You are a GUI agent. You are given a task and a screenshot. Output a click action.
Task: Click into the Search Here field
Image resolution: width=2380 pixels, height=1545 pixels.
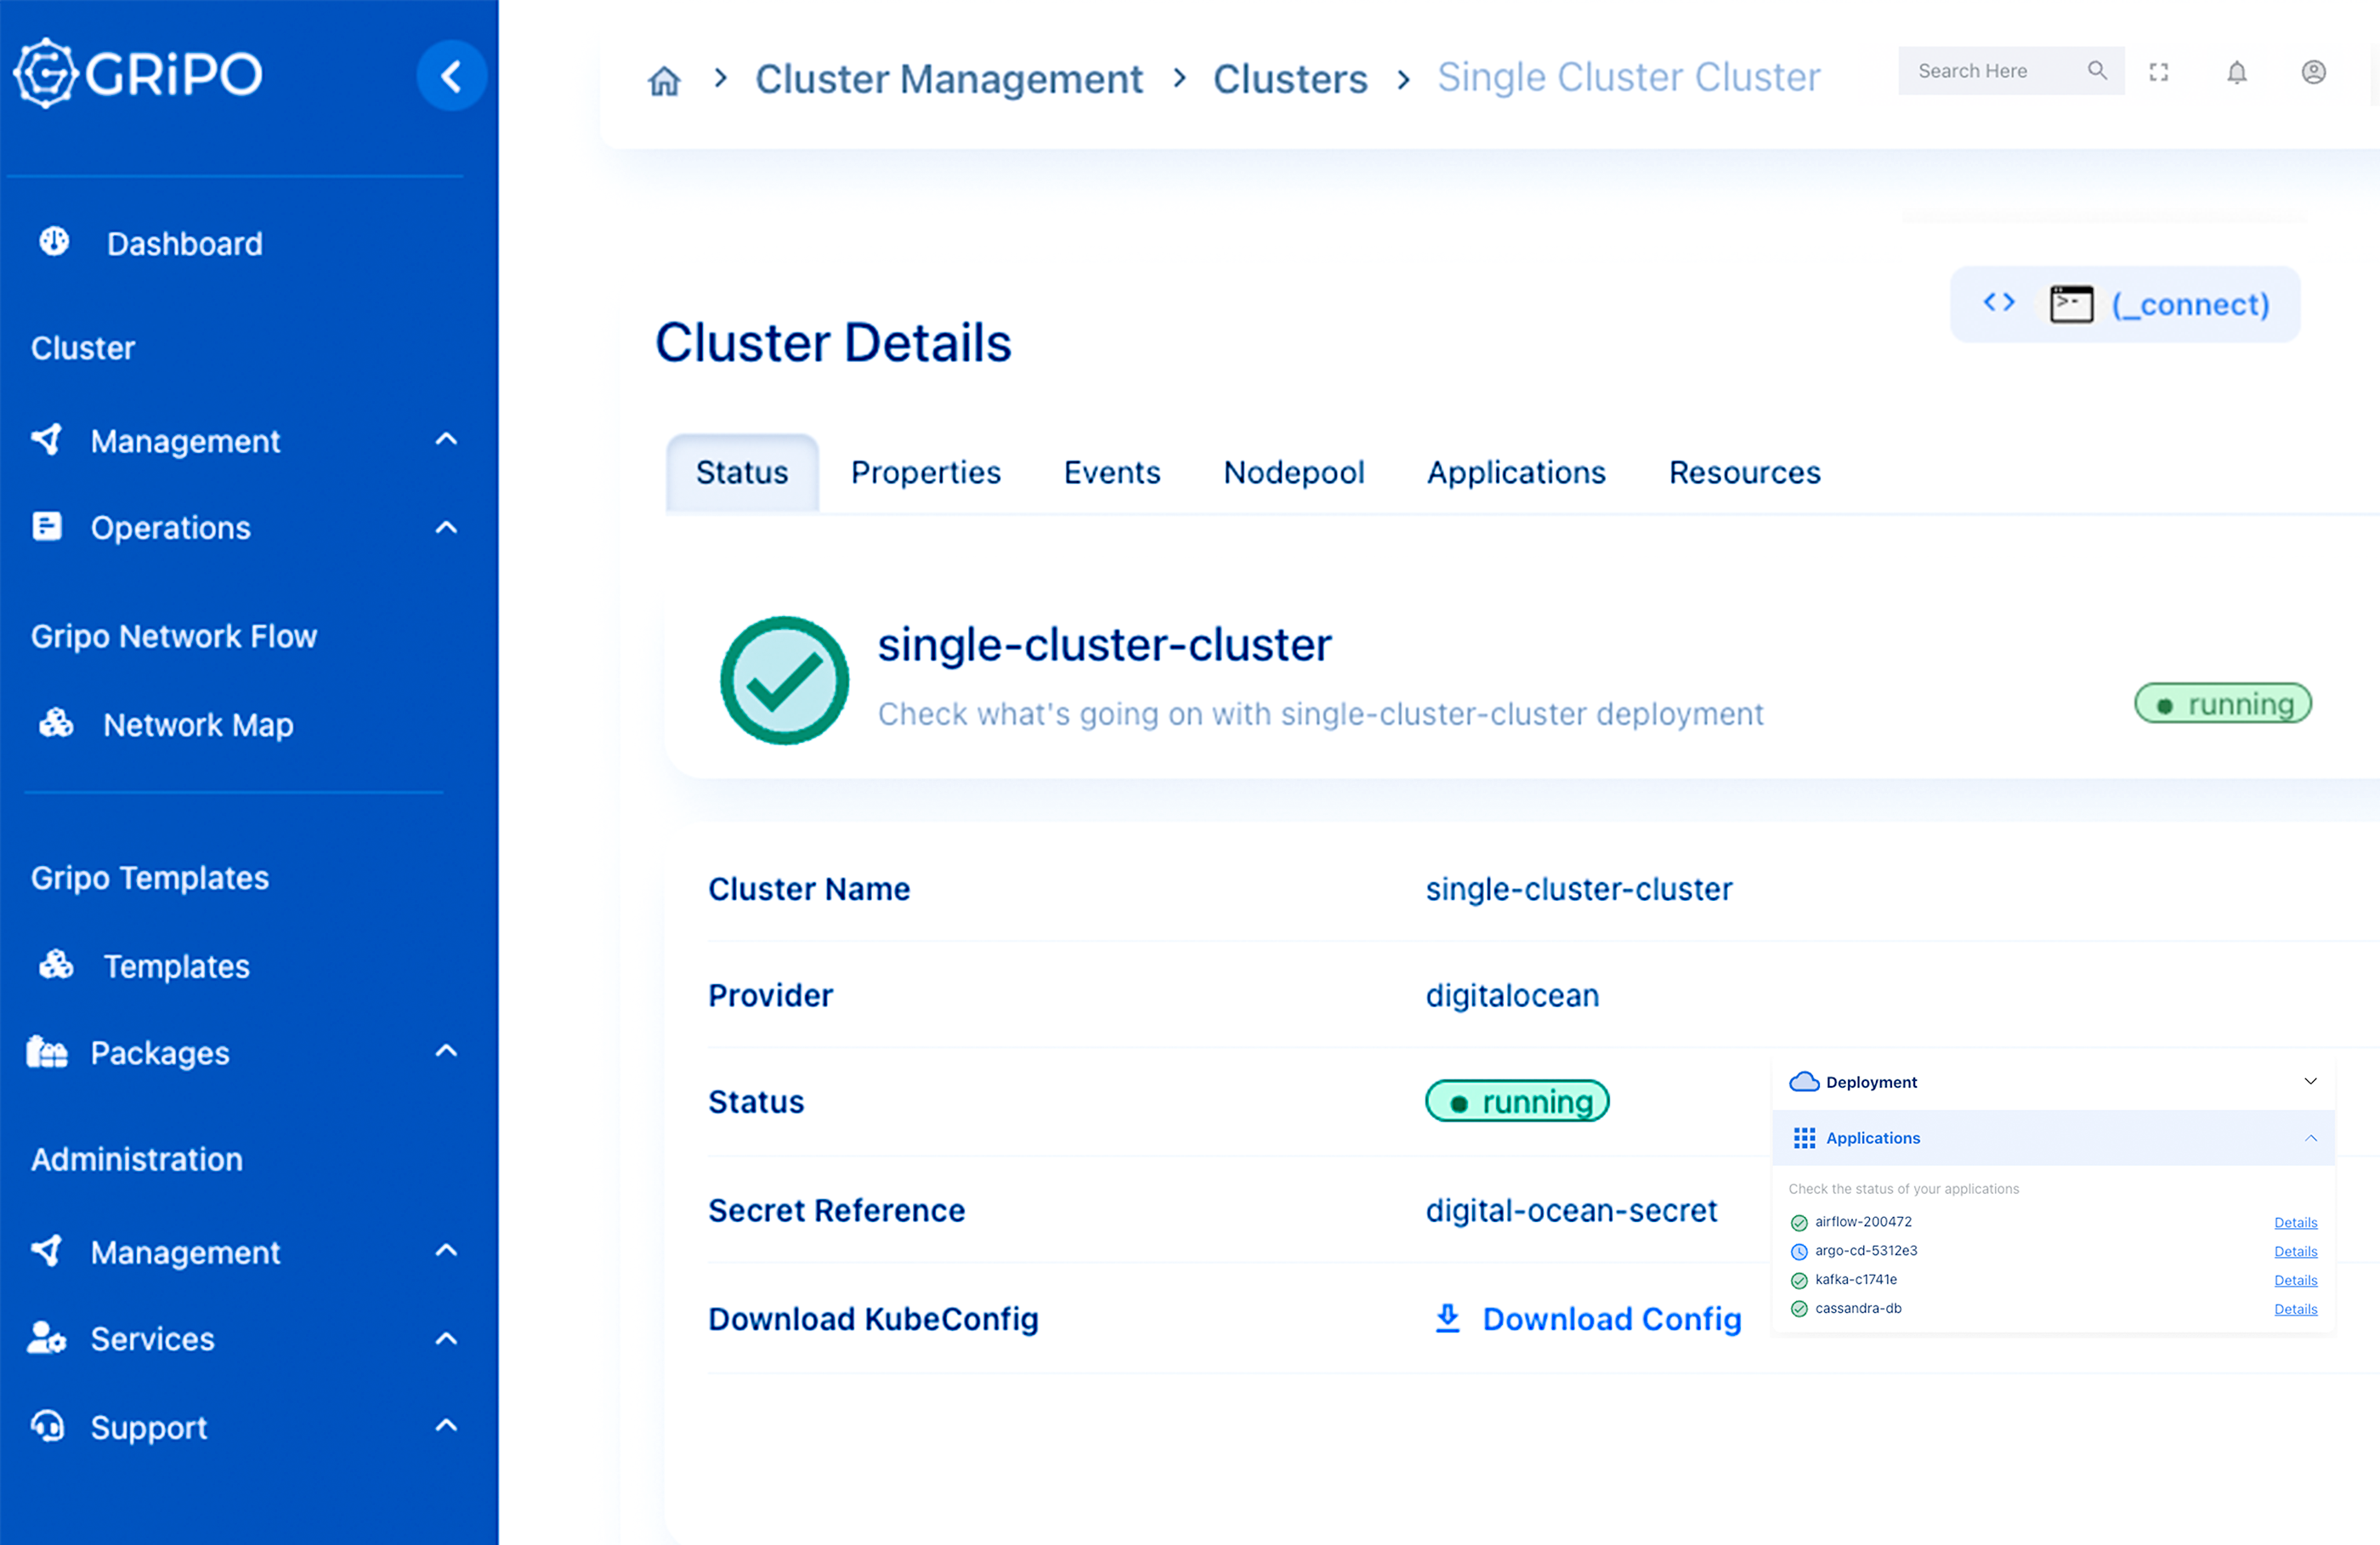click(1990, 71)
